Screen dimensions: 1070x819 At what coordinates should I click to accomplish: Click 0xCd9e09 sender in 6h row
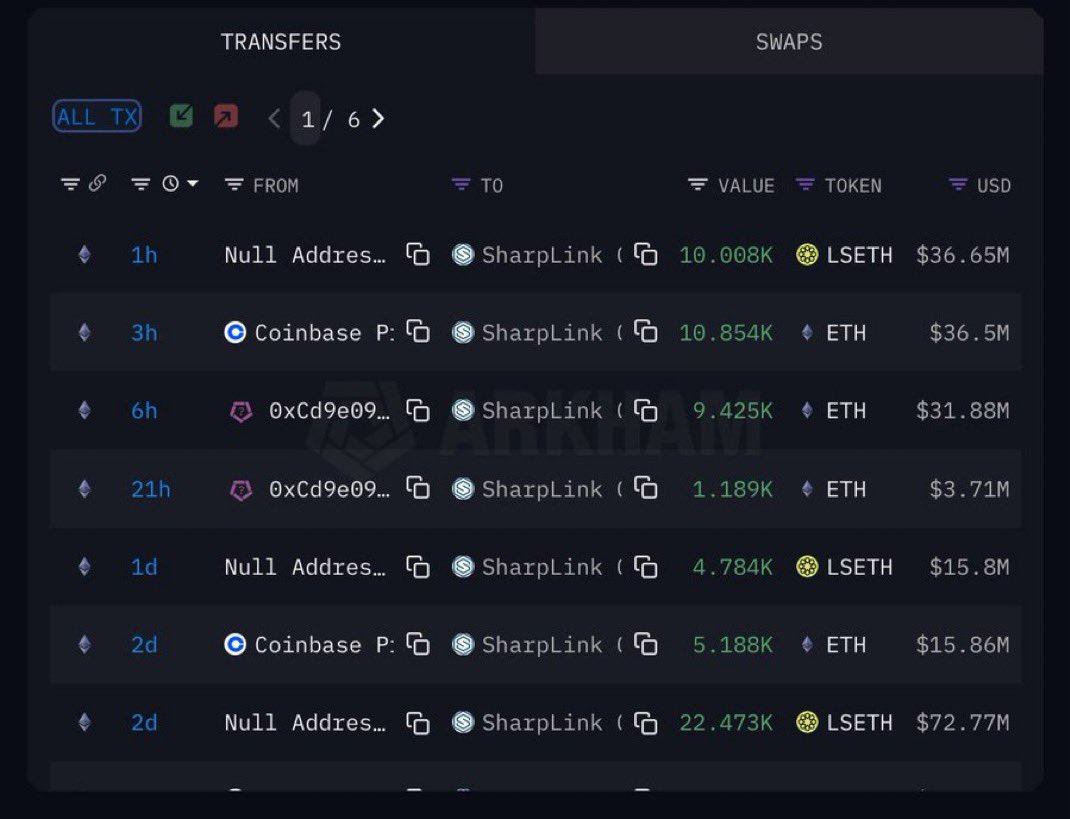(x=309, y=411)
